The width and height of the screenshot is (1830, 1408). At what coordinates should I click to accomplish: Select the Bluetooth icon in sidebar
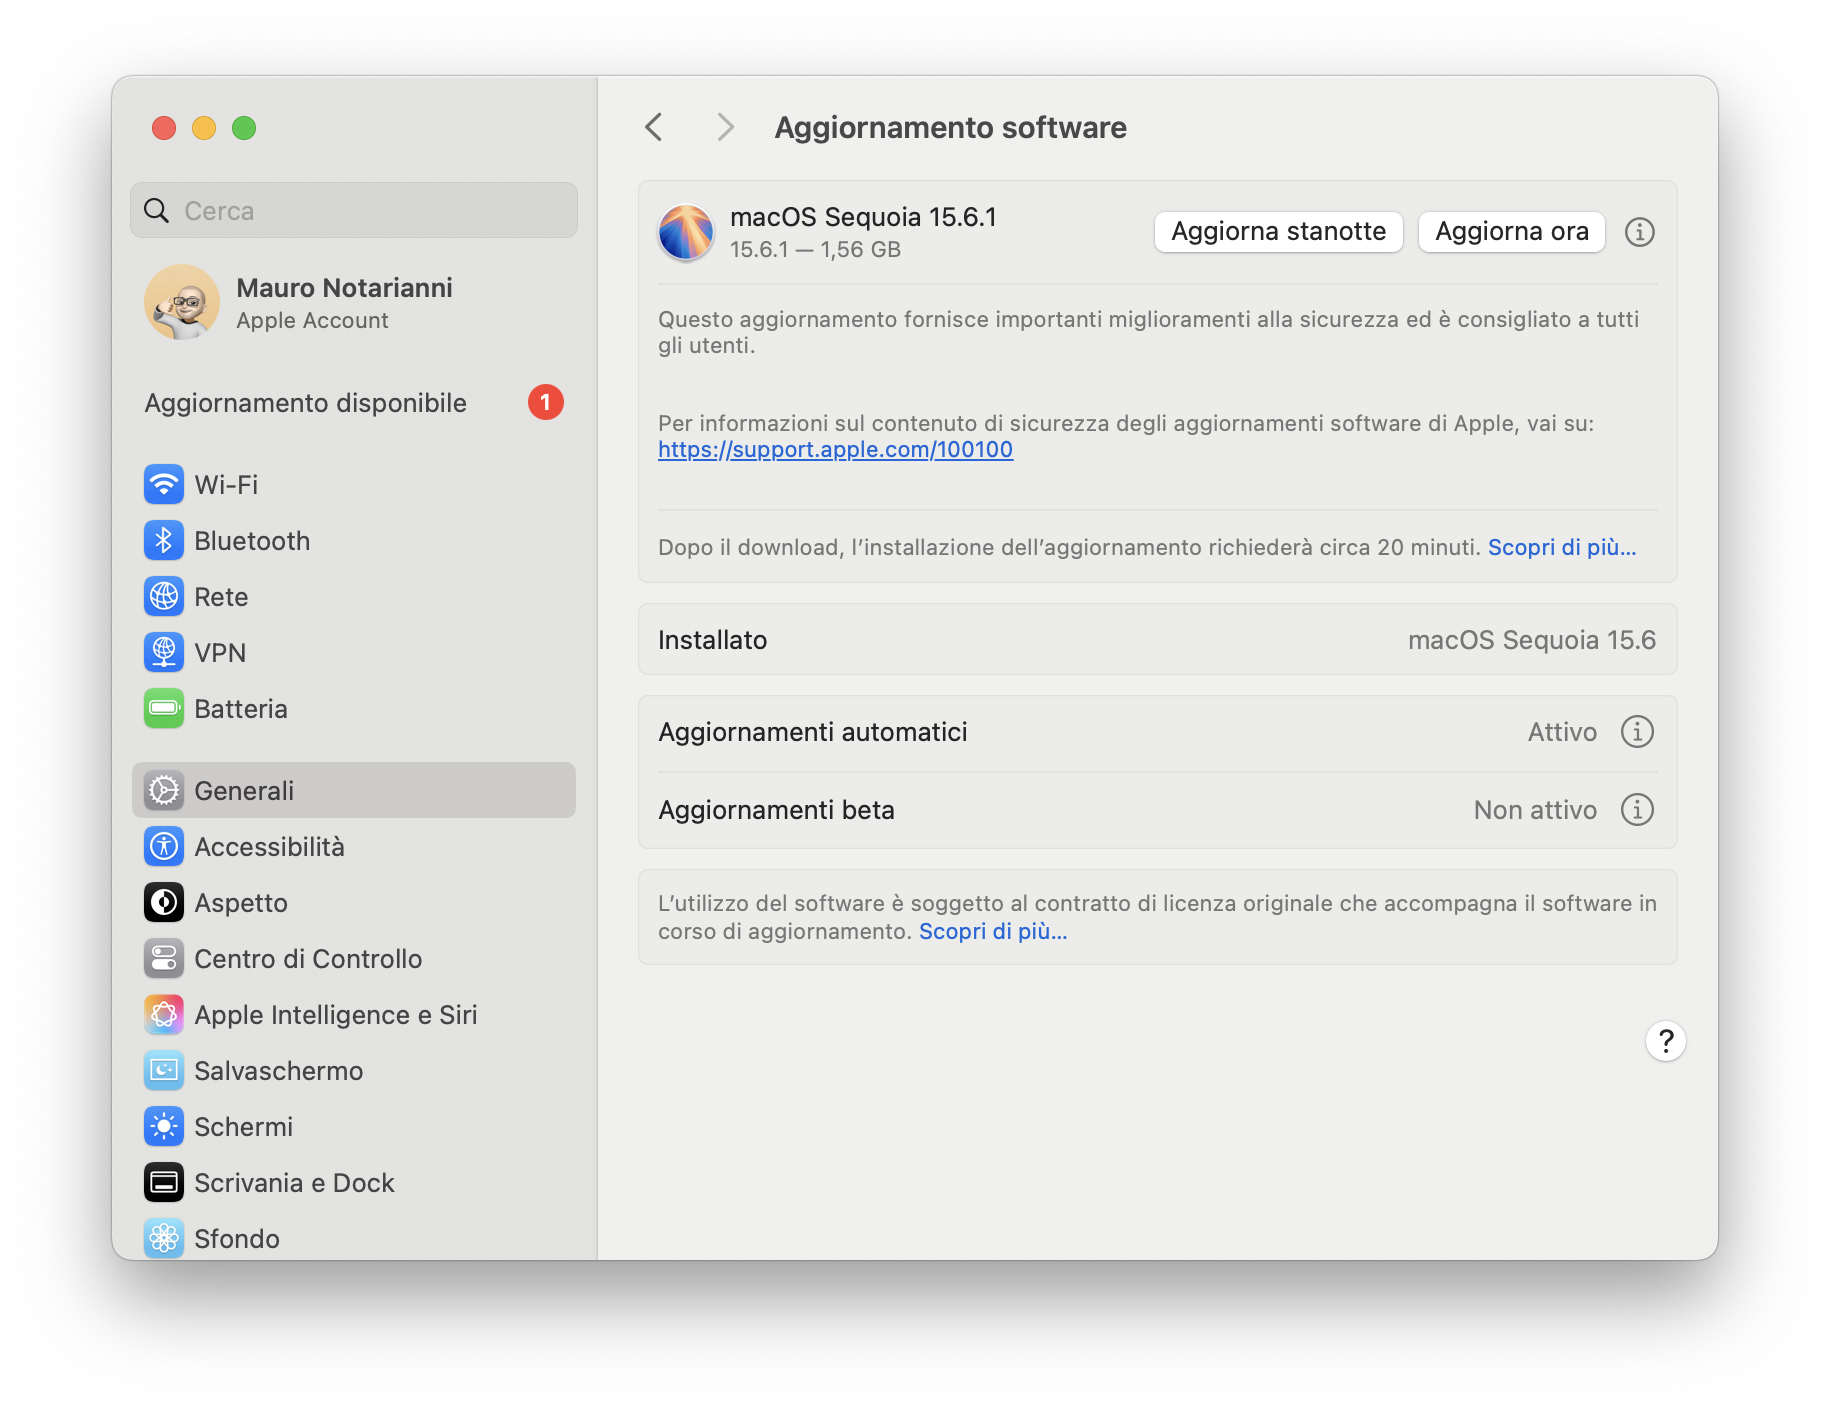pyautogui.click(x=164, y=541)
